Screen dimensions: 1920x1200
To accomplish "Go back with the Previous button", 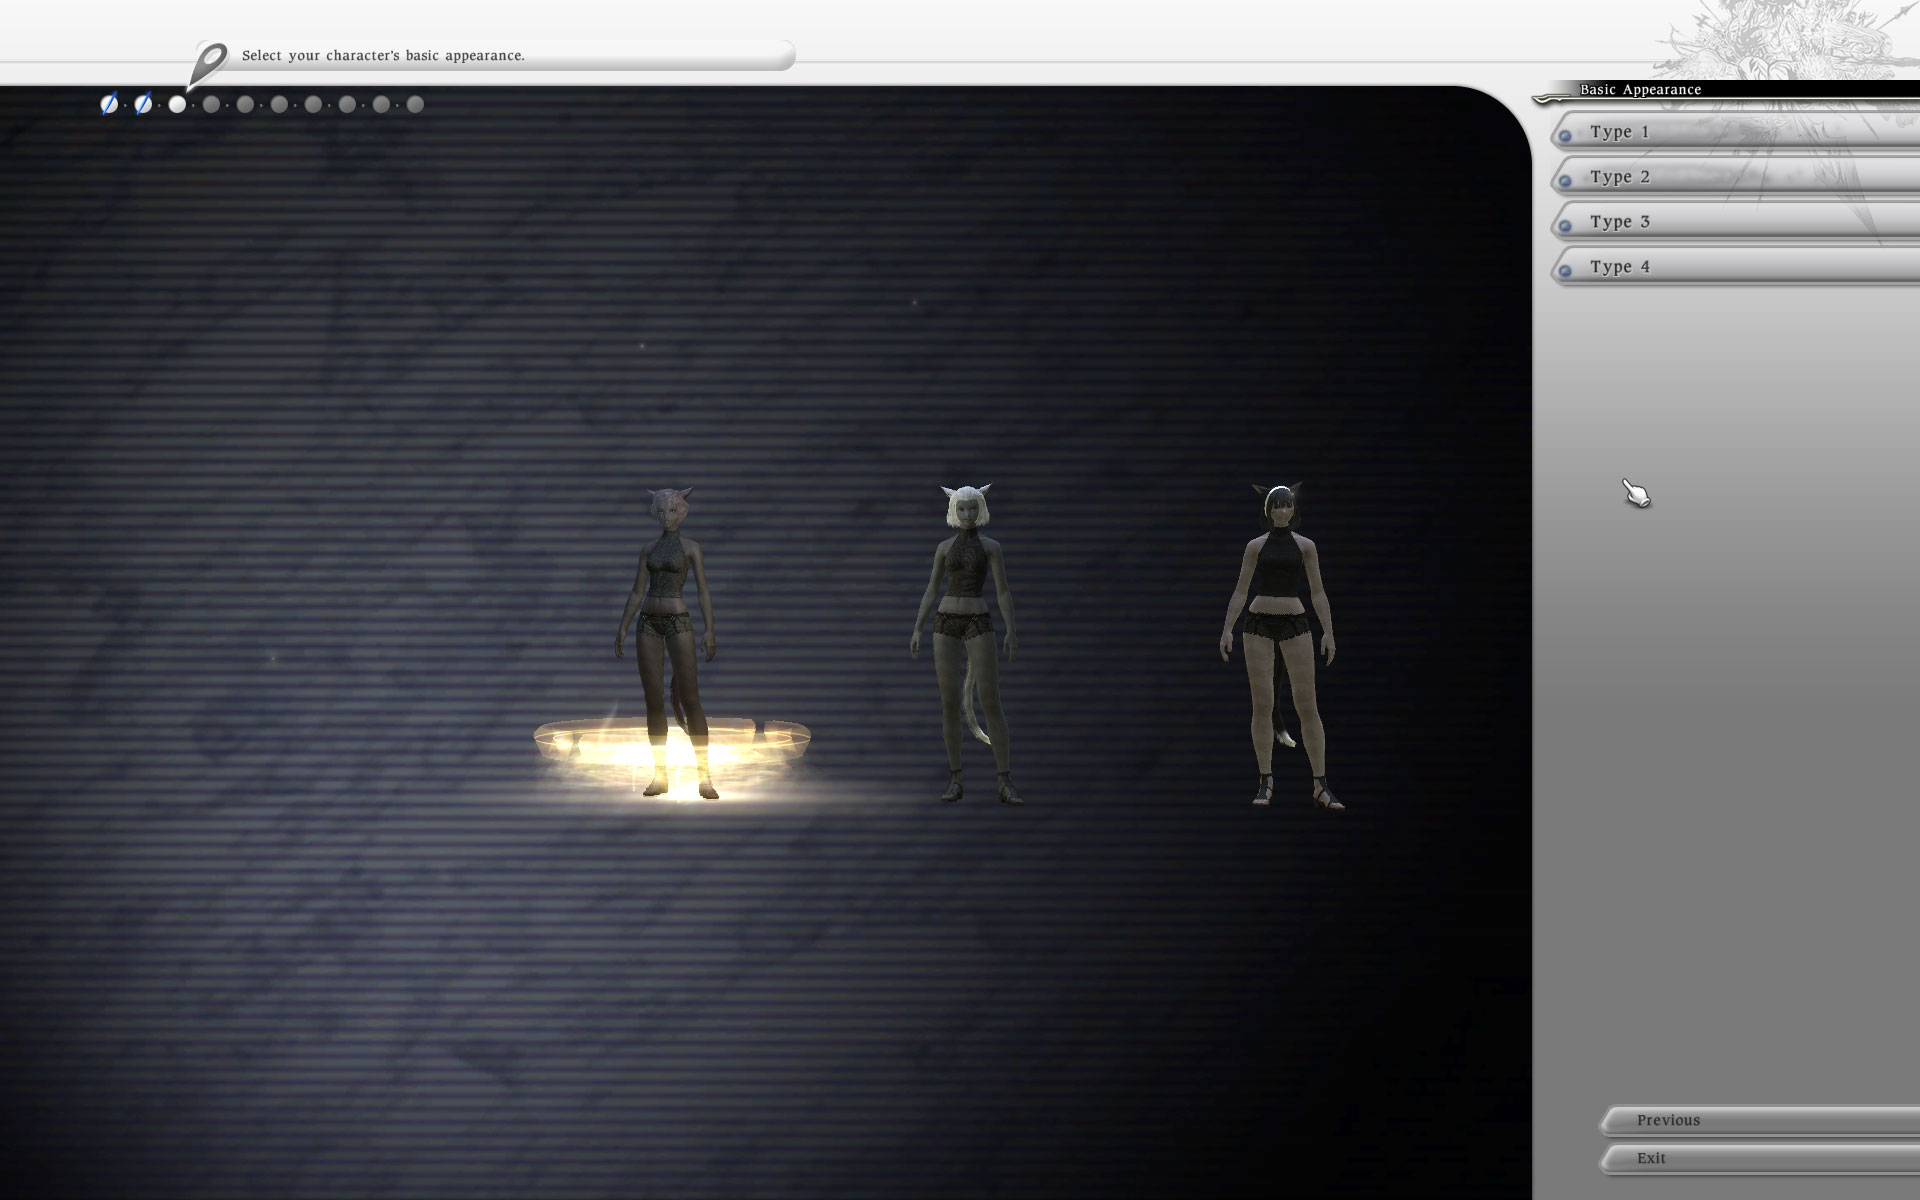I will [1760, 1120].
